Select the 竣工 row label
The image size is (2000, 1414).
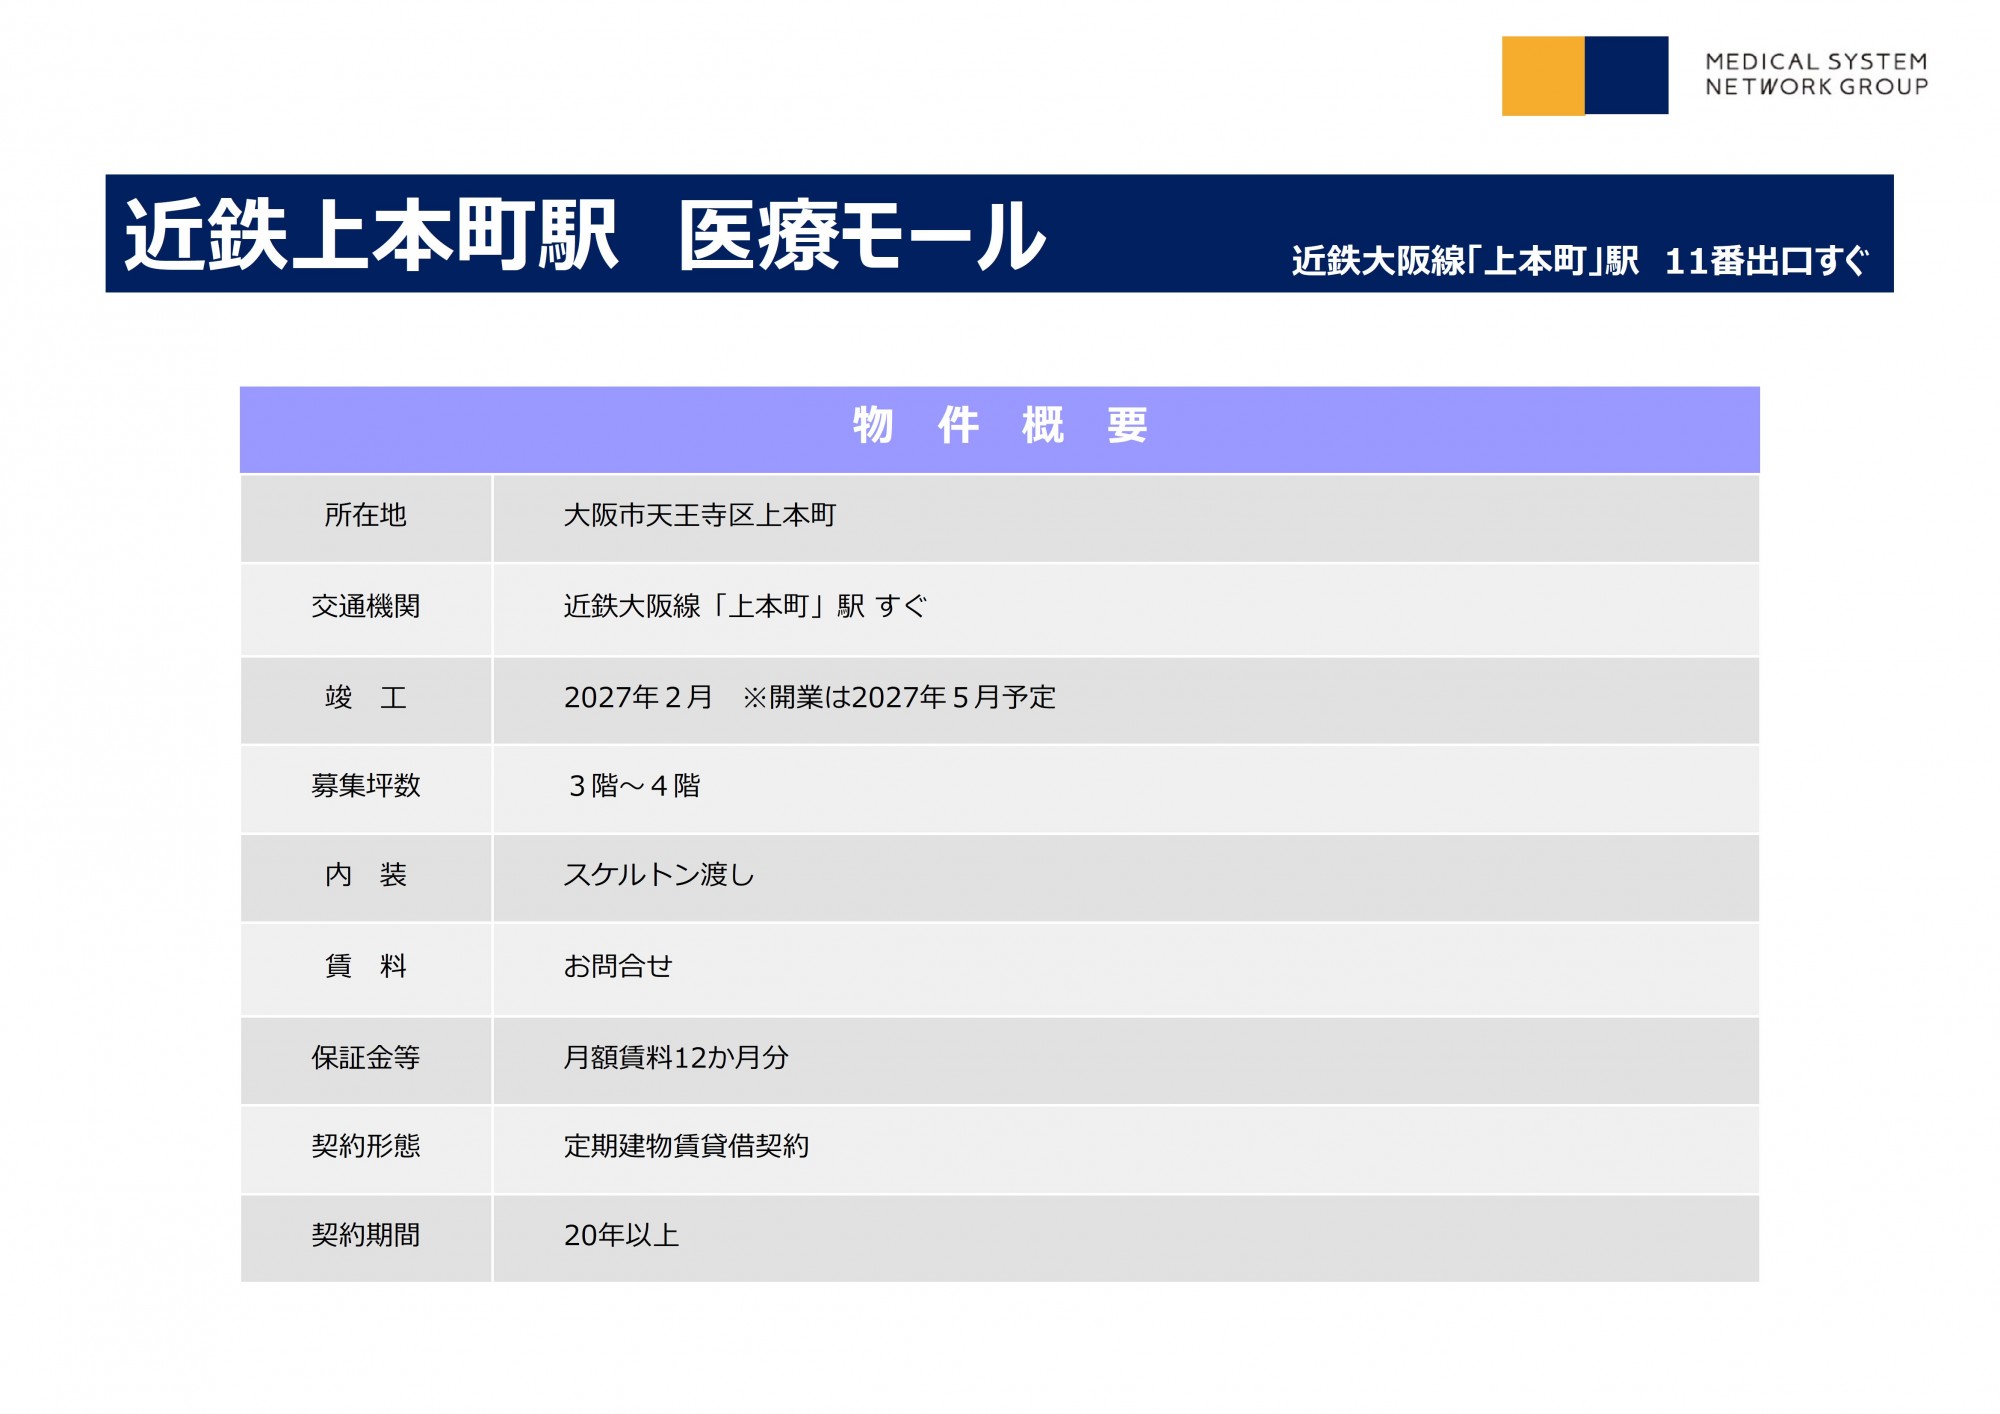click(365, 698)
